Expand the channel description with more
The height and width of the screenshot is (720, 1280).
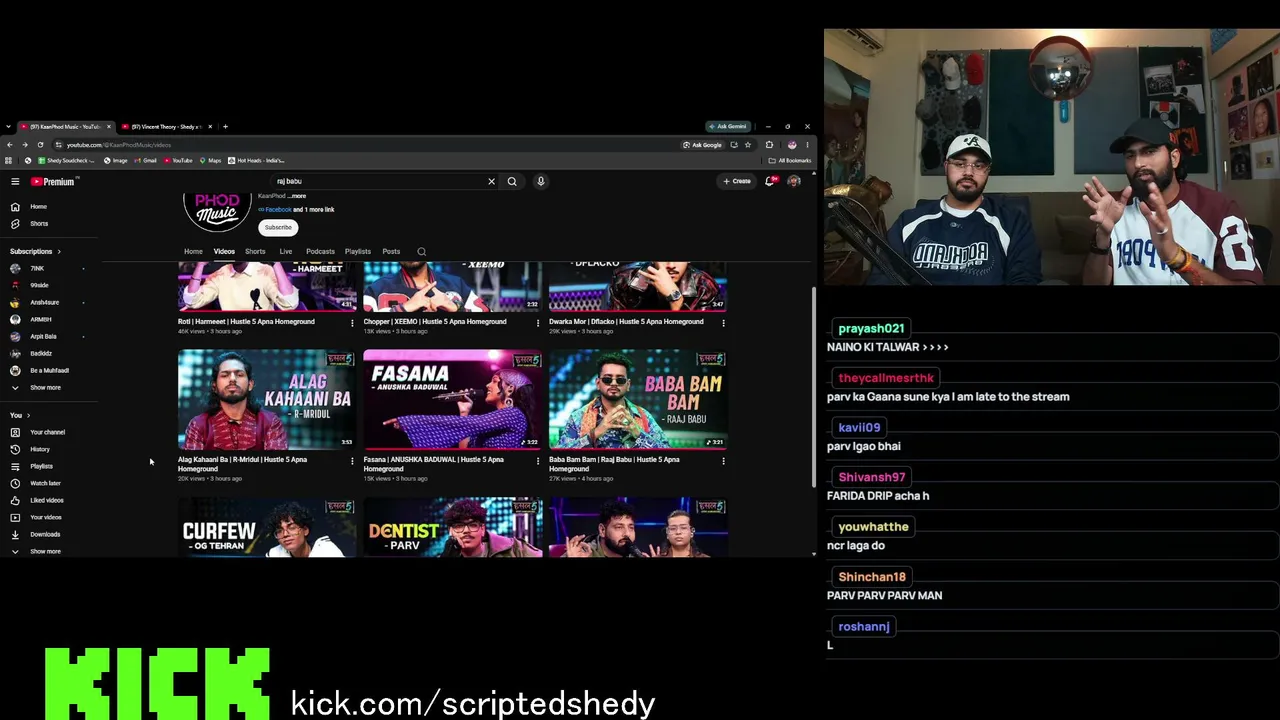tap(297, 196)
